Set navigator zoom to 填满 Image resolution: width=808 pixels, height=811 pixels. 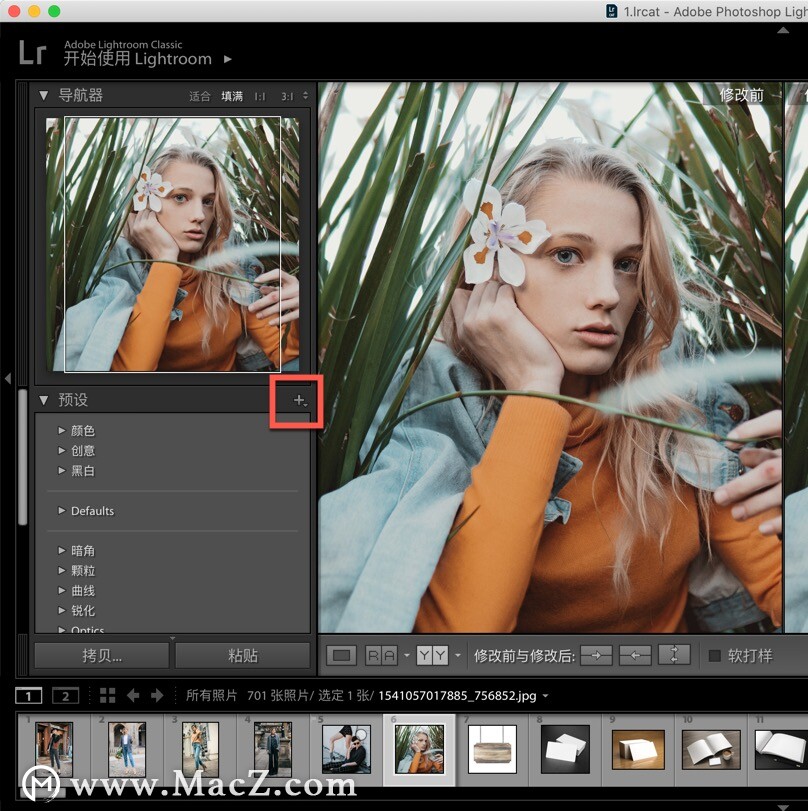232,96
